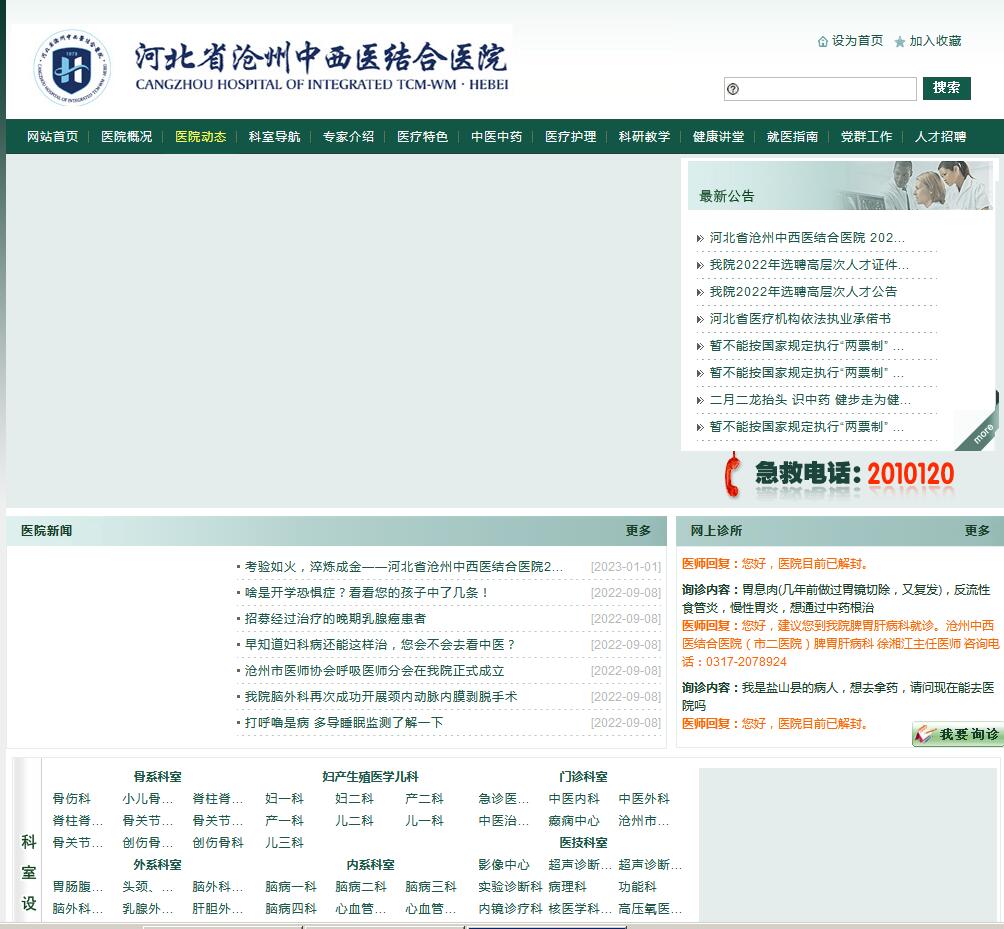
Task: Open the 医院动态 navigation menu
Action: coord(200,137)
